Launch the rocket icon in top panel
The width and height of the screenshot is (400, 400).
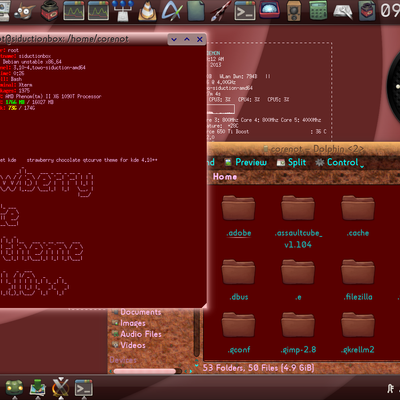(x=220, y=11)
